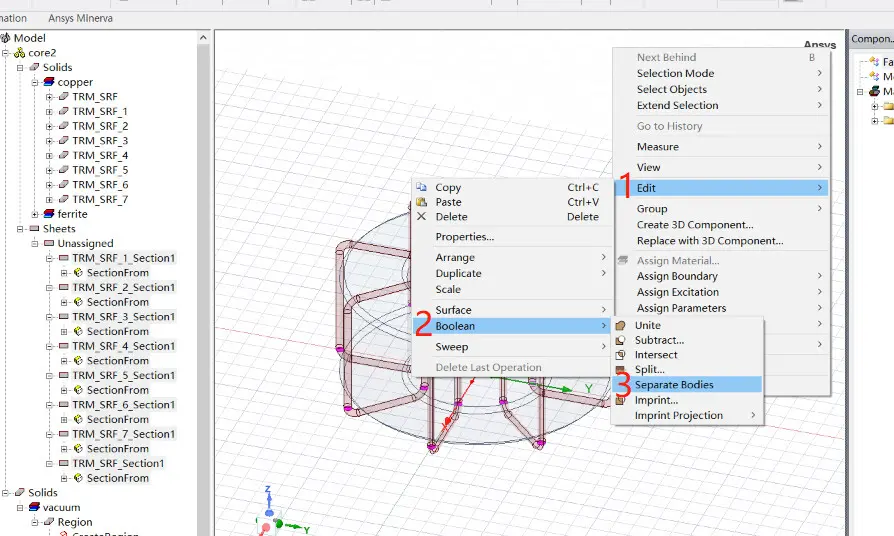Select TRM_SRF_2 in the model tree
This screenshot has width=894, height=536.
click(100, 126)
